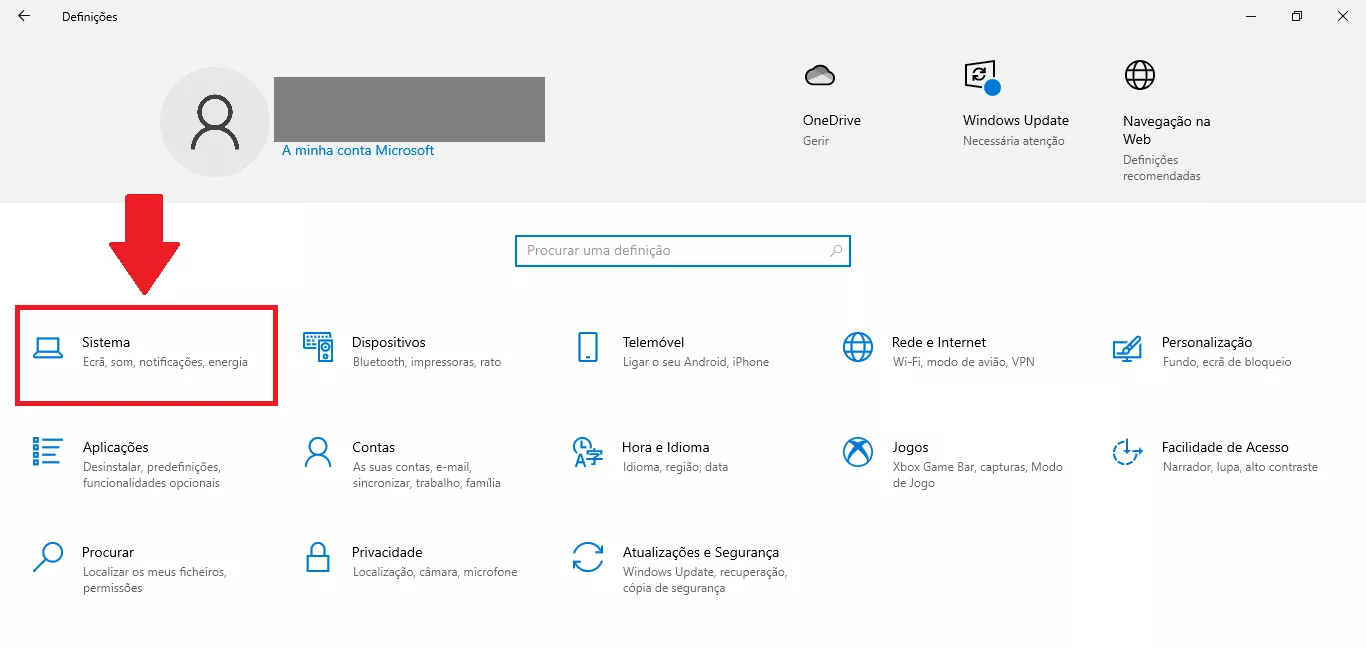The width and height of the screenshot is (1366, 648).
Task: Open the Contas person icon
Action: [x=318, y=452]
